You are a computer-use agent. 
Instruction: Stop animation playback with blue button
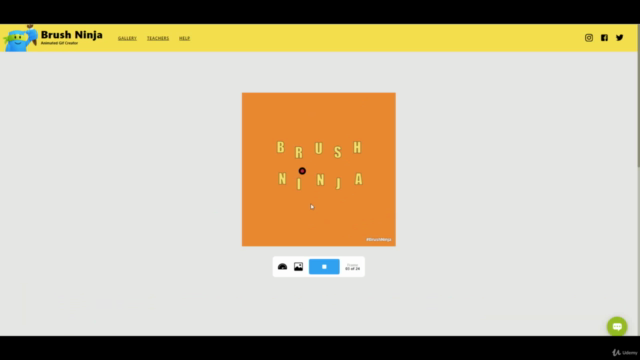[x=324, y=267]
